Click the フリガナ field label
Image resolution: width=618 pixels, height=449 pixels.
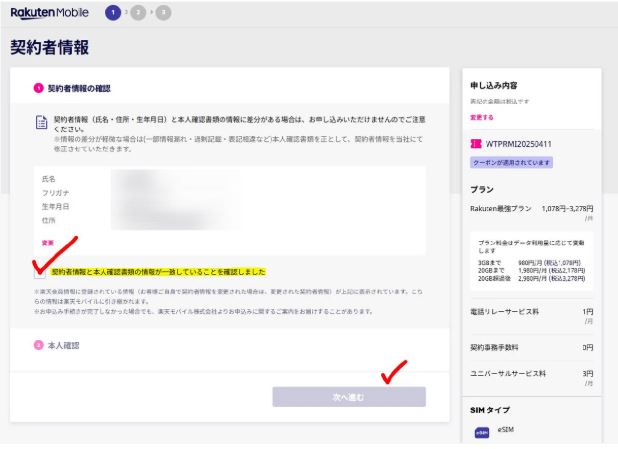[55, 193]
